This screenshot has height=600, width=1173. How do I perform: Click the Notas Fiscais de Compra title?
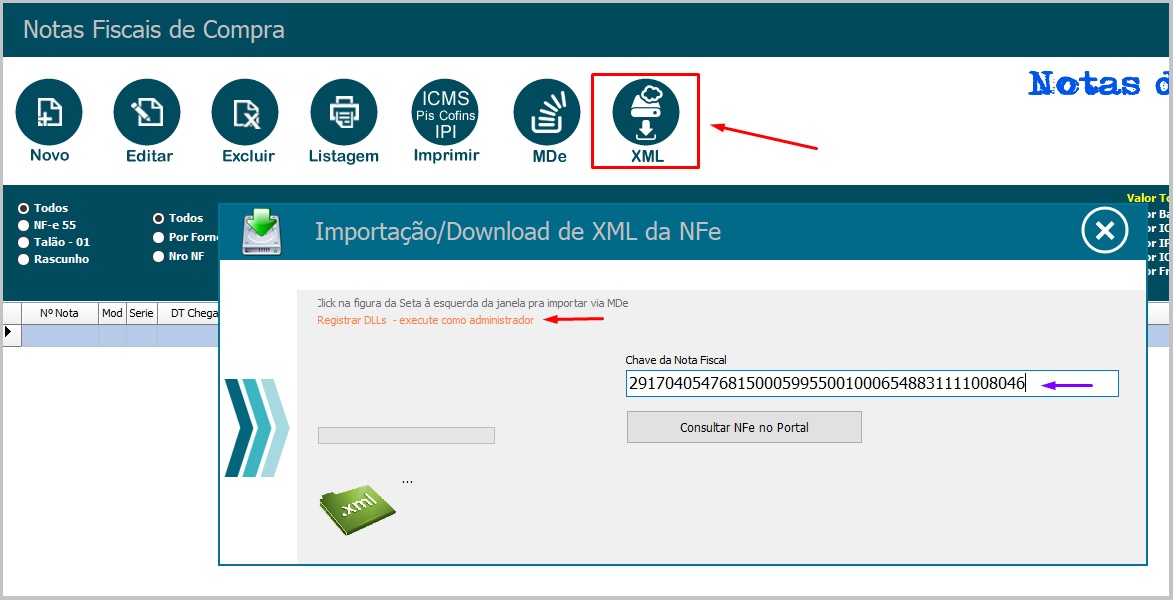coord(154,30)
